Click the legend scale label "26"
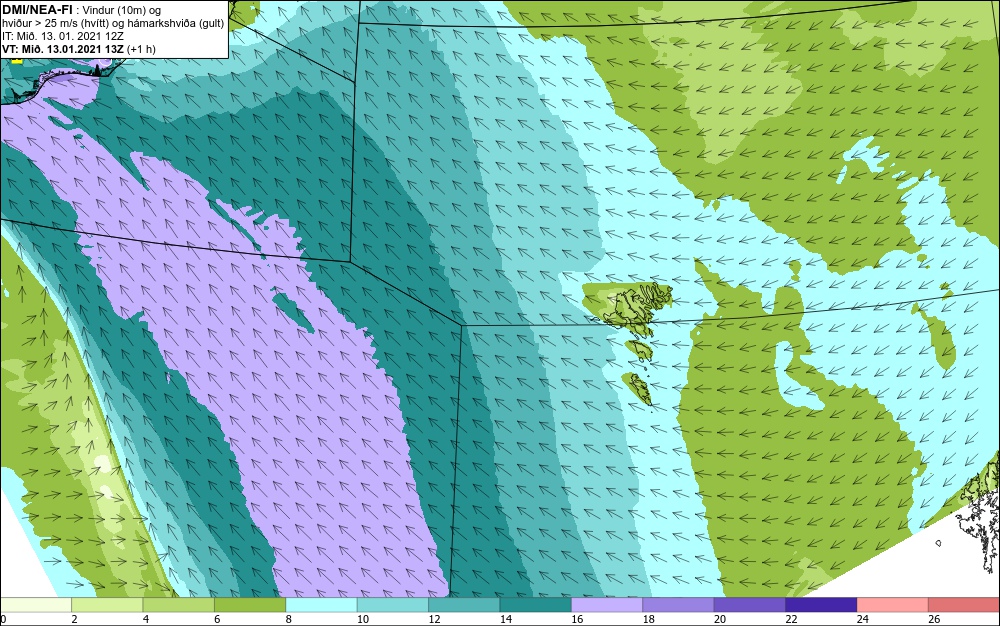 (x=934, y=619)
